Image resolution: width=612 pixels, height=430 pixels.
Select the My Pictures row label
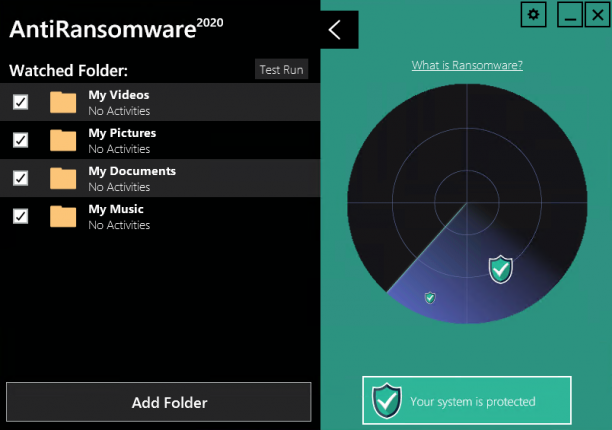[122, 133]
